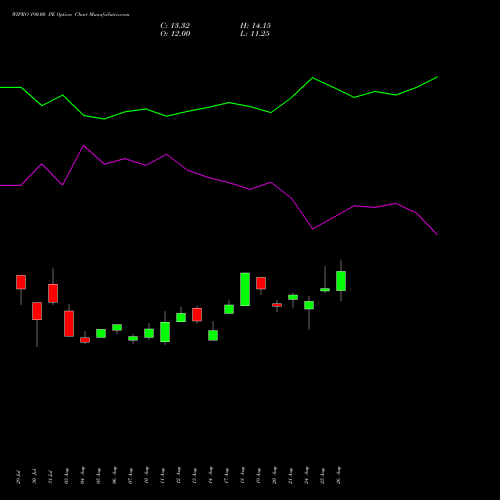The height and width of the screenshot is (500, 500).
Task: Click the "10 Aug" date label
Action: coord(146,476)
